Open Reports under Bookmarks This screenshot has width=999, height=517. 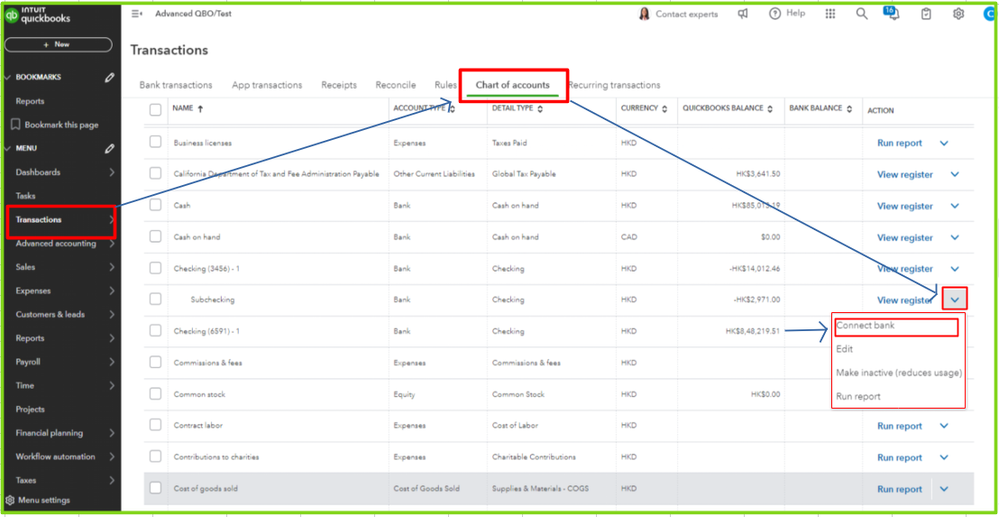[x=30, y=101]
